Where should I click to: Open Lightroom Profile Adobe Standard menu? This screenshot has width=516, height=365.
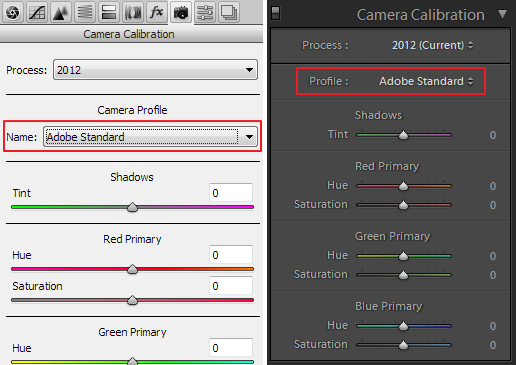(426, 81)
